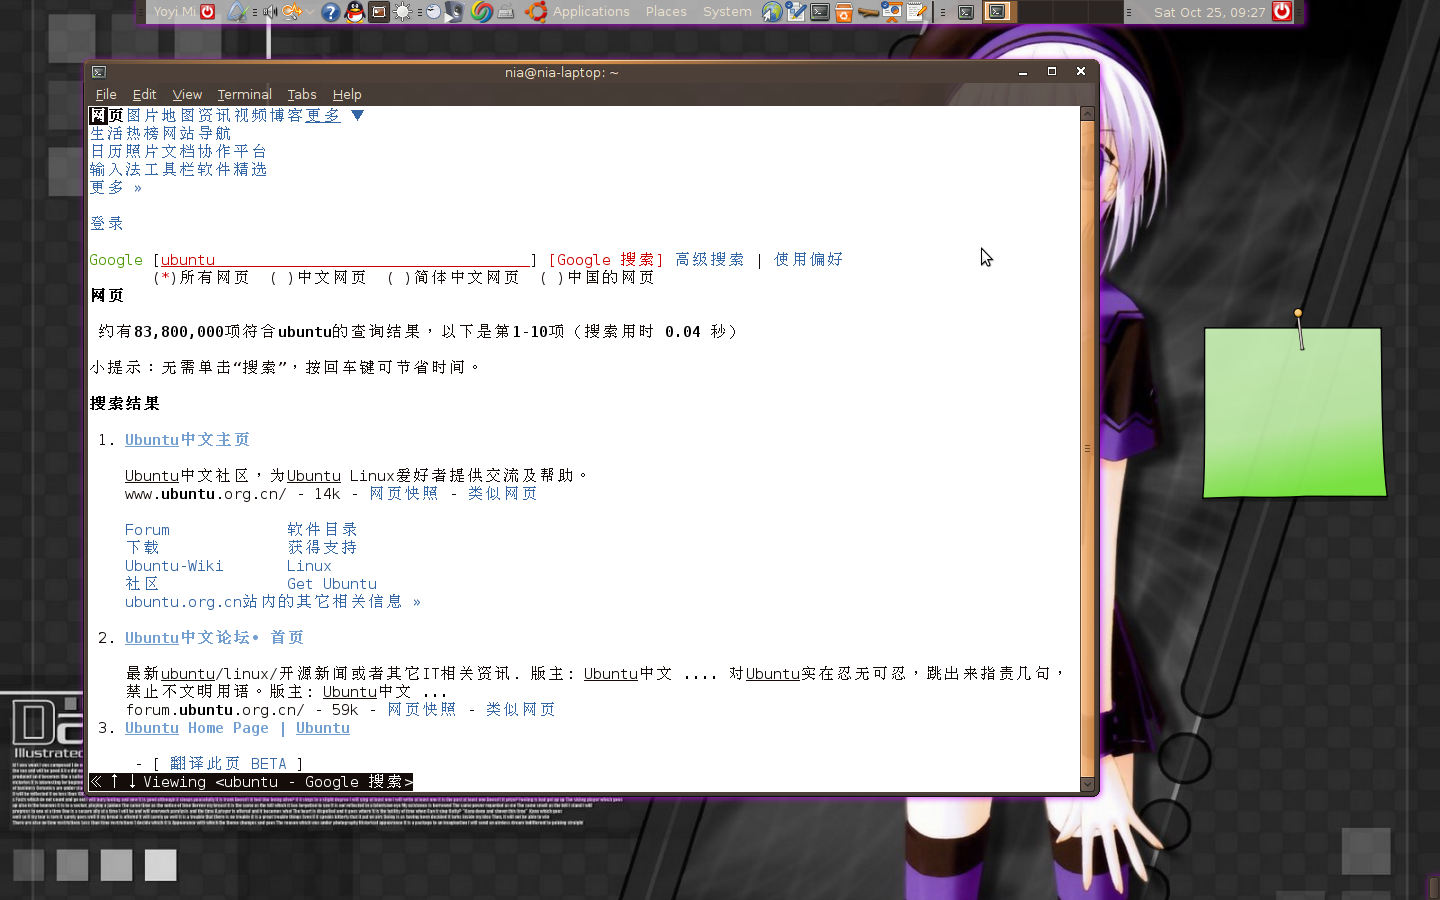
Task: Launch the terminal launcher next to the browser icon
Action: point(820,12)
